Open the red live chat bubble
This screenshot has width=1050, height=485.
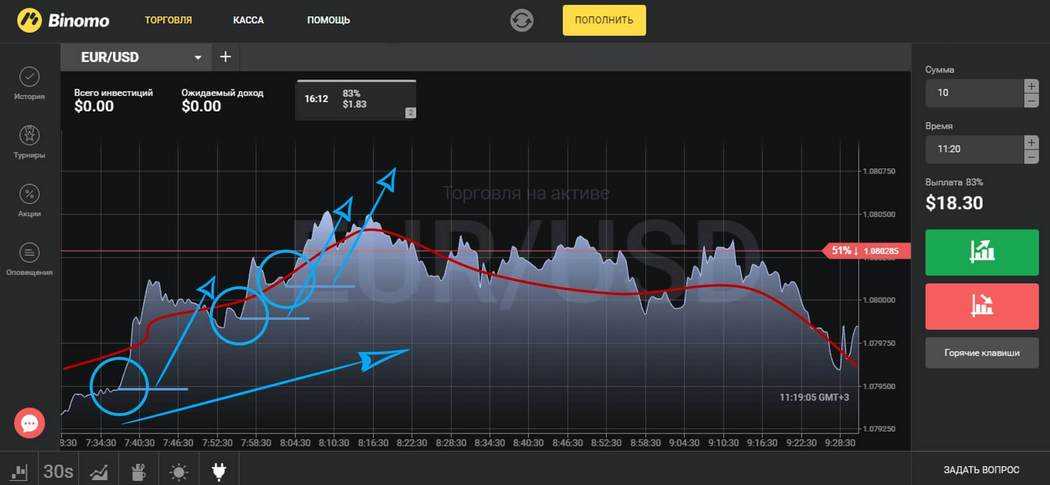pyautogui.click(x=29, y=423)
